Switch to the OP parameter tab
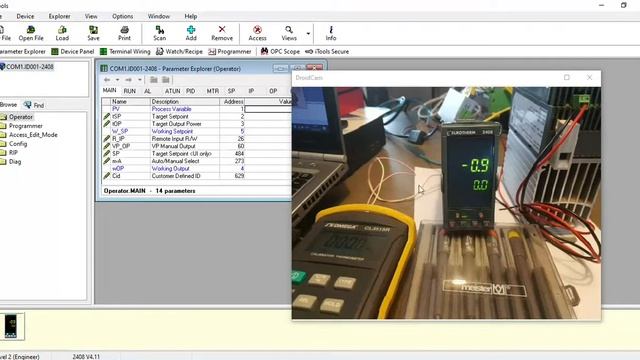 click(x=273, y=91)
